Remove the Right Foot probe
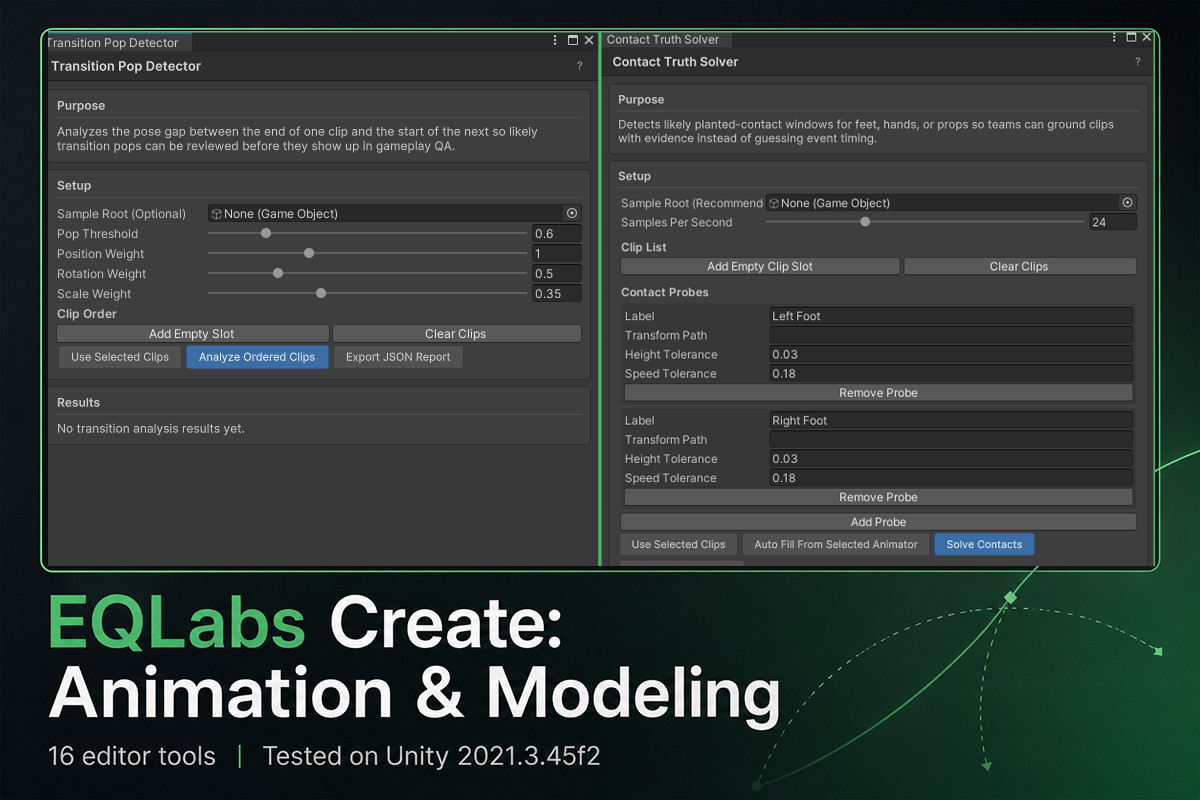1200x800 pixels. point(878,497)
